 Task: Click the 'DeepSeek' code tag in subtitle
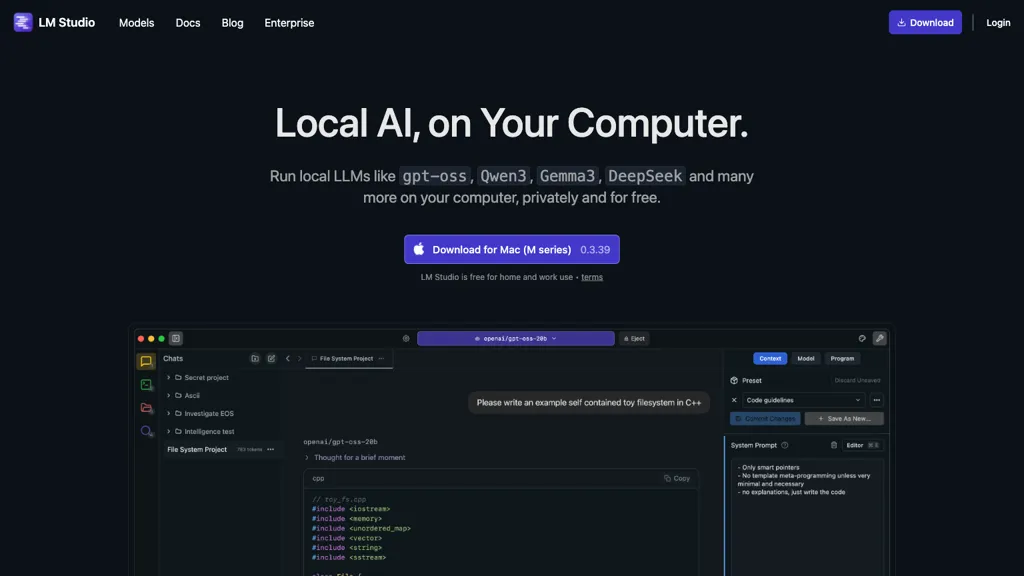[645, 176]
